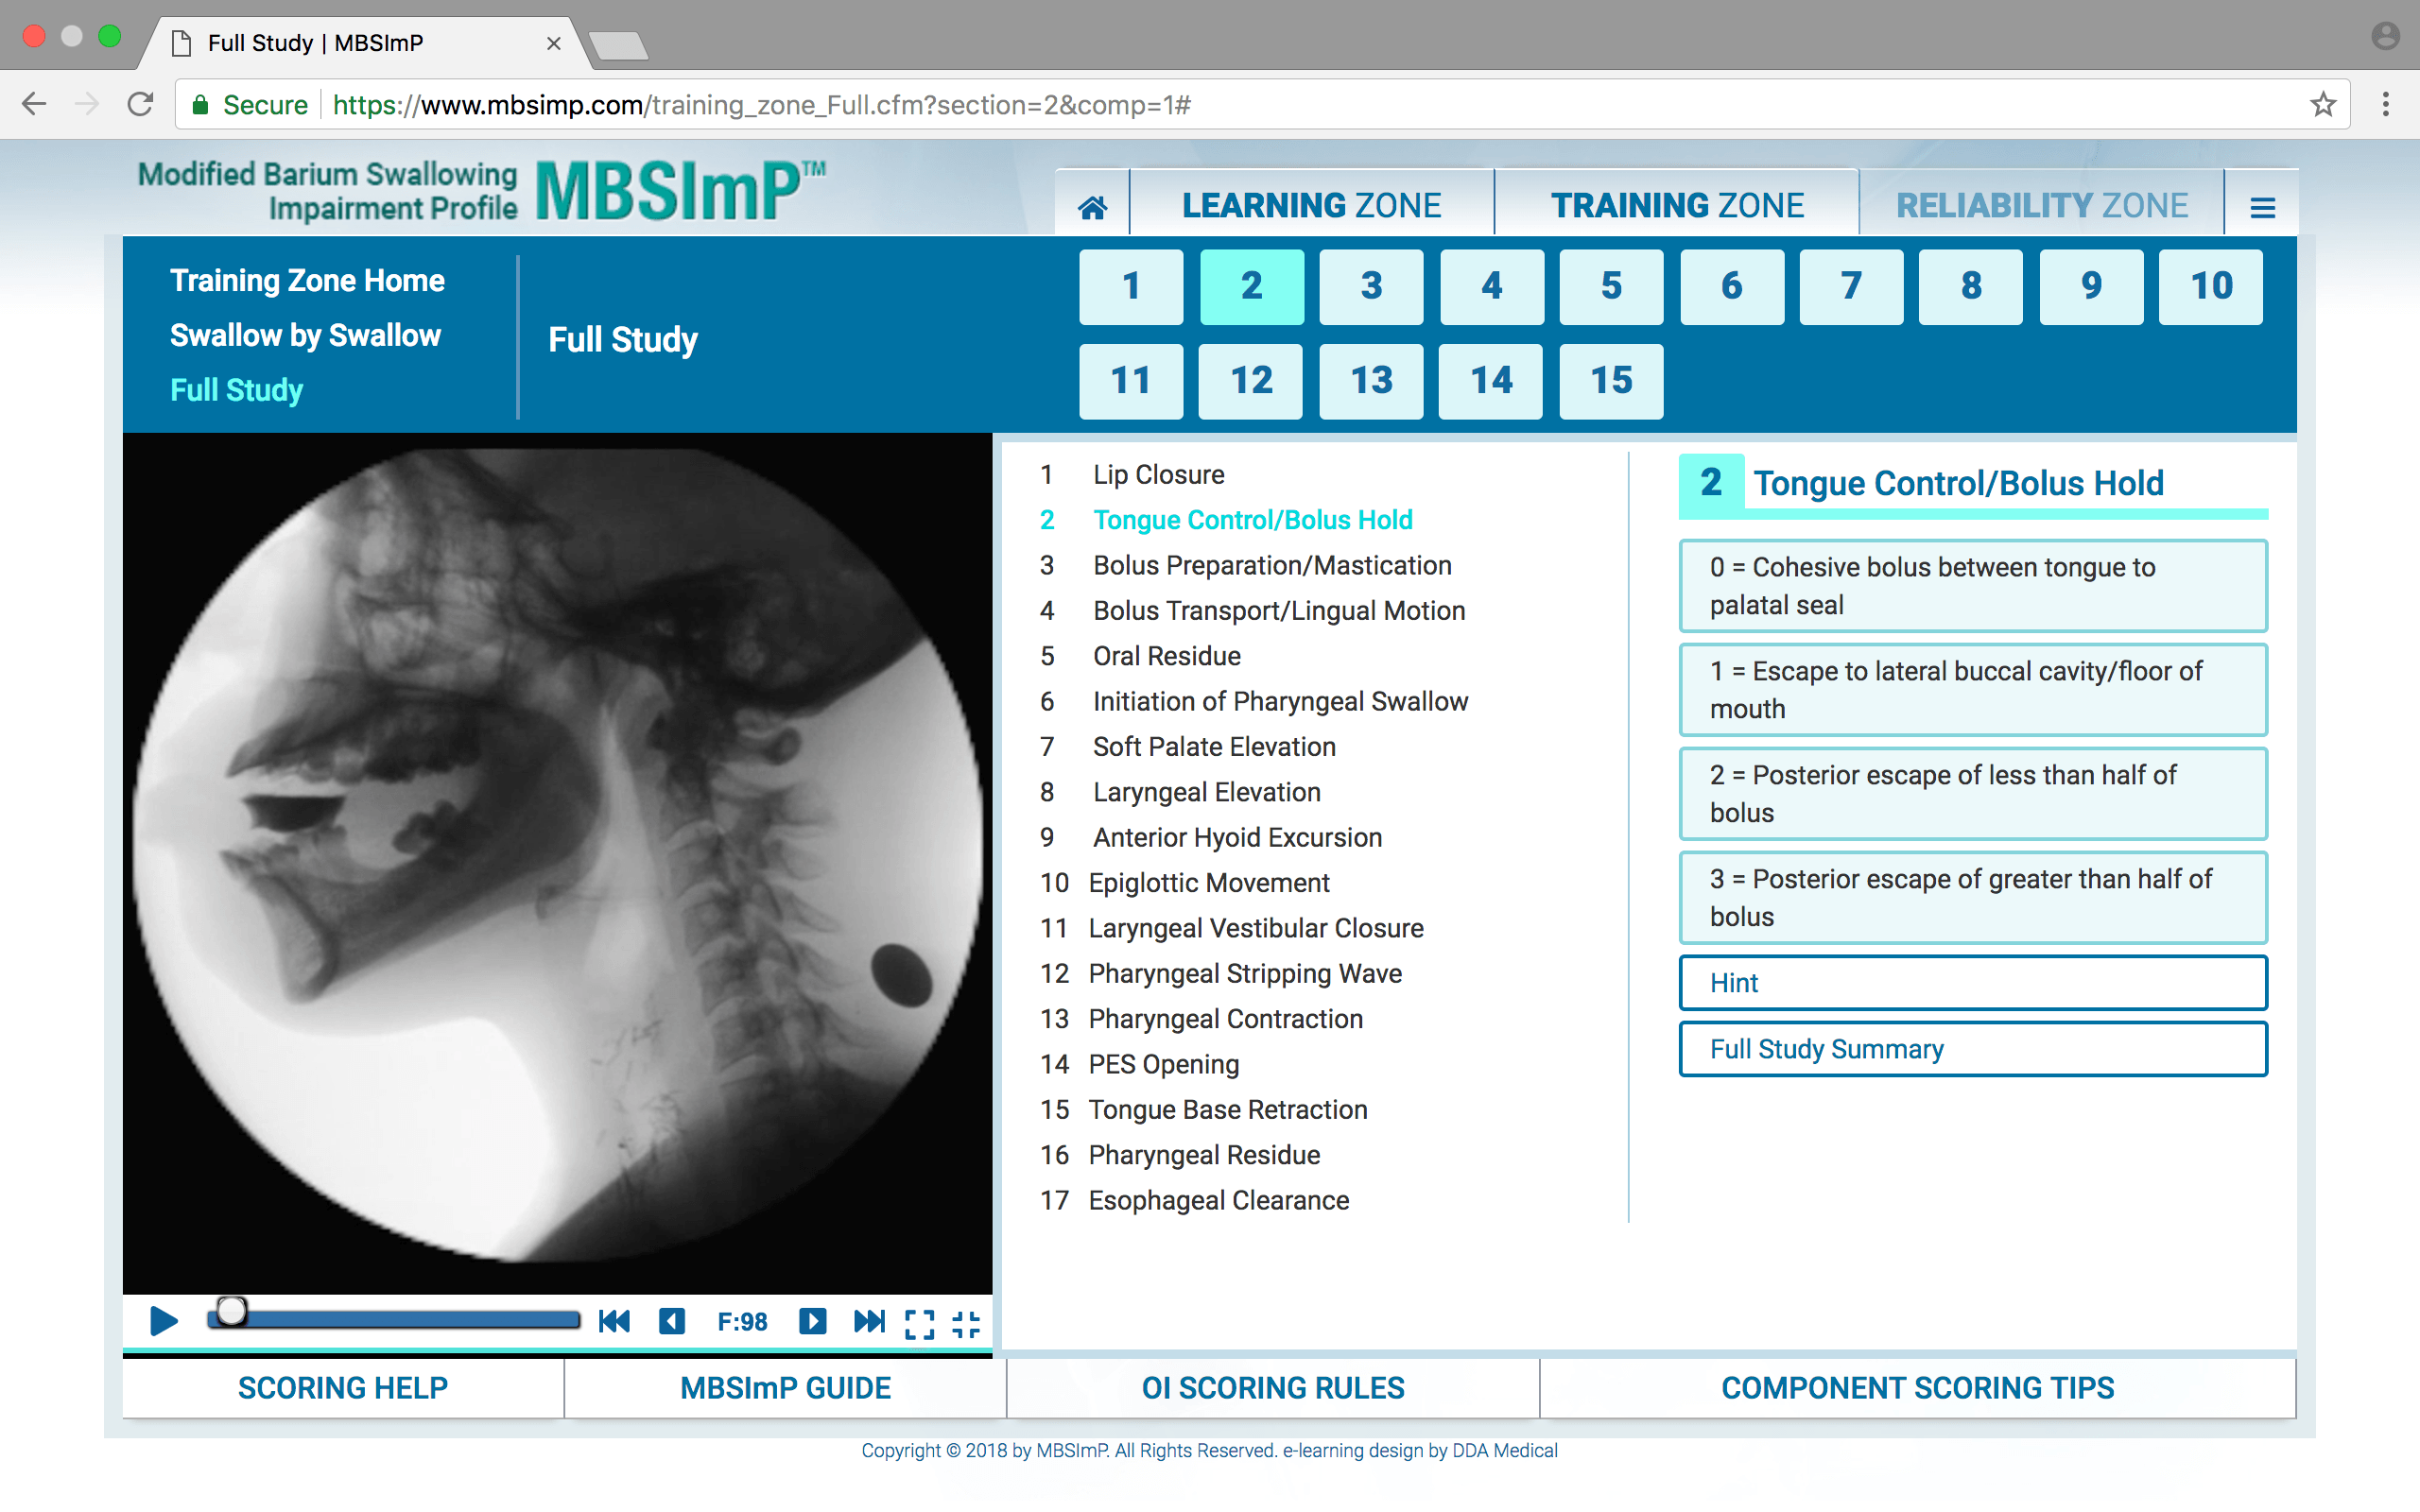
Task: Select study number 11
Action: 1131,381
